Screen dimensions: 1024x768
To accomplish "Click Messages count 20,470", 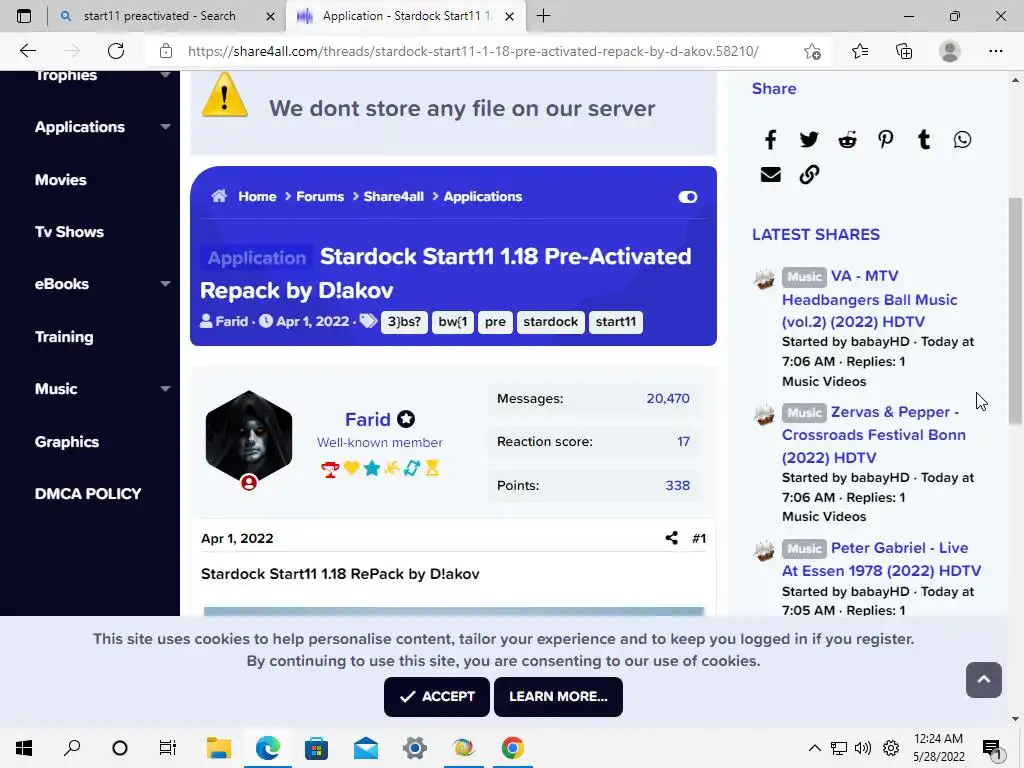I will point(667,398).
